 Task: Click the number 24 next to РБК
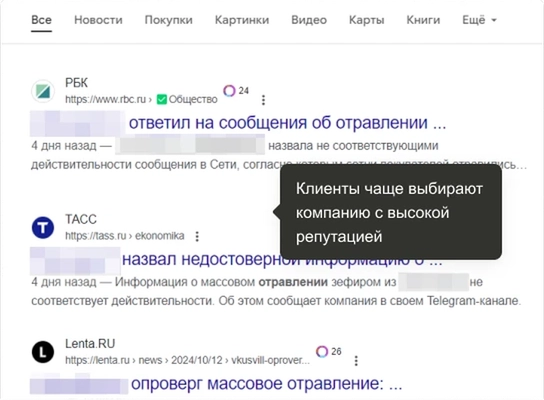click(x=244, y=91)
